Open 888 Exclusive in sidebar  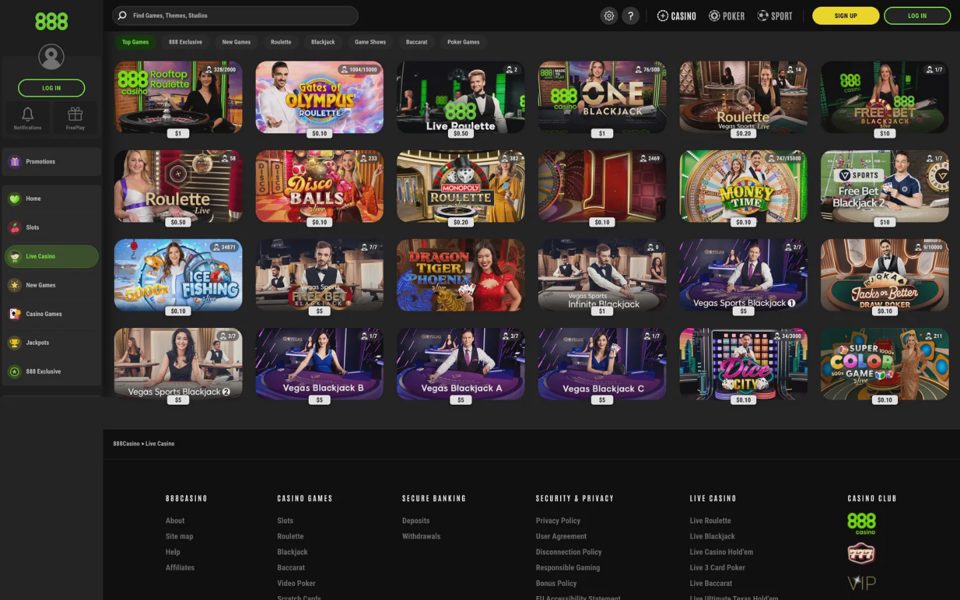click(51, 371)
